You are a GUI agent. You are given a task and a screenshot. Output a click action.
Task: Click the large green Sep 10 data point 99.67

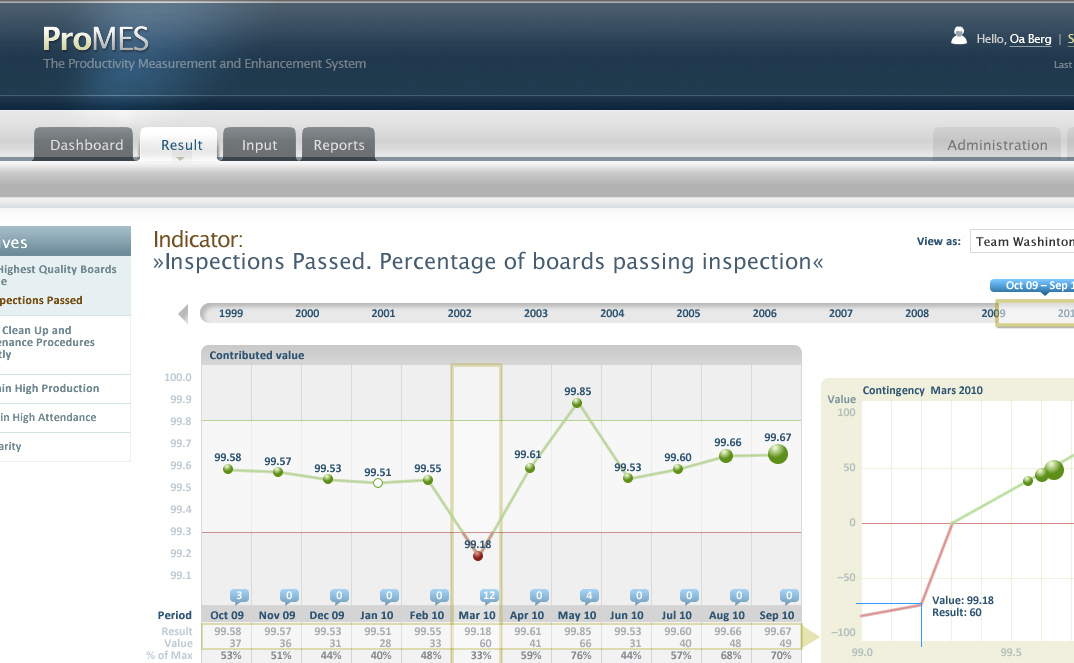point(777,454)
